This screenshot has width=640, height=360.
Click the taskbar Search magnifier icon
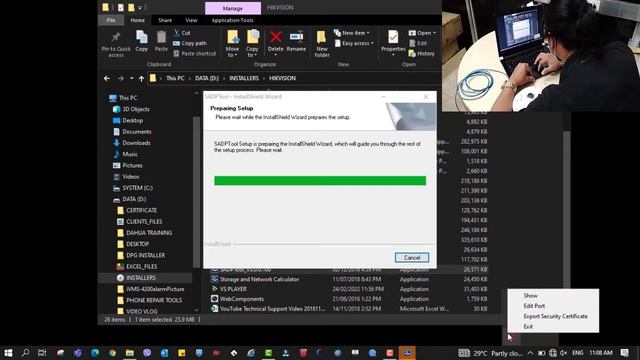coord(25,353)
